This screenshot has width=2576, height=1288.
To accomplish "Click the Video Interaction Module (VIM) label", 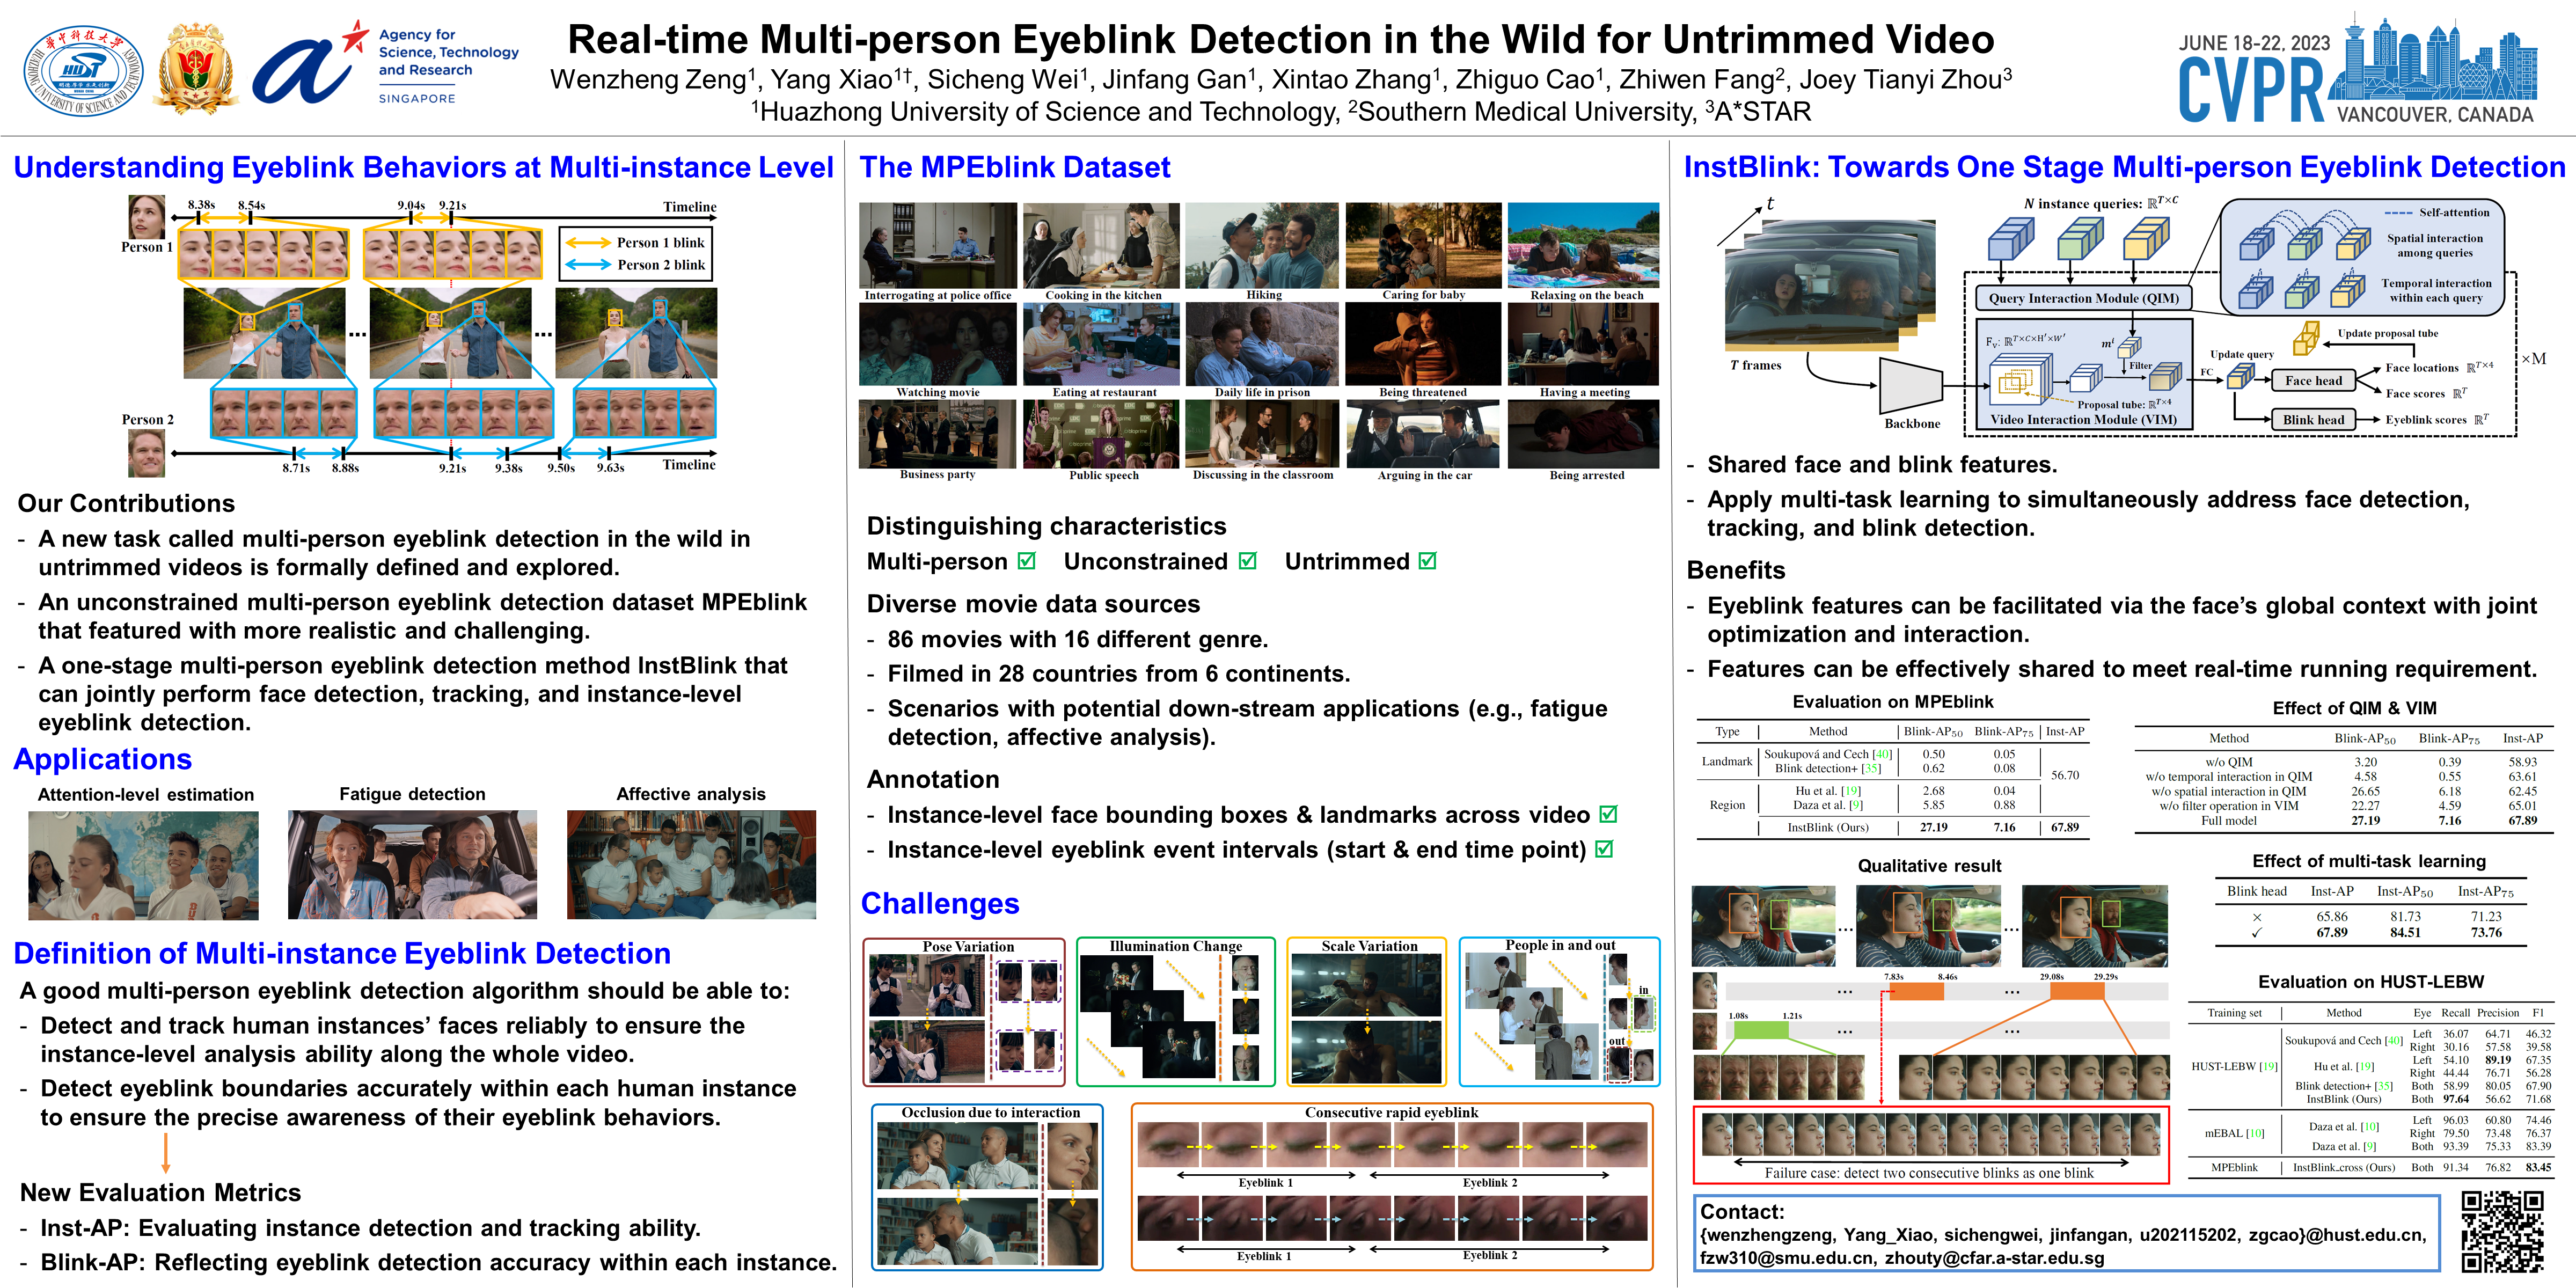I will click(2083, 419).
